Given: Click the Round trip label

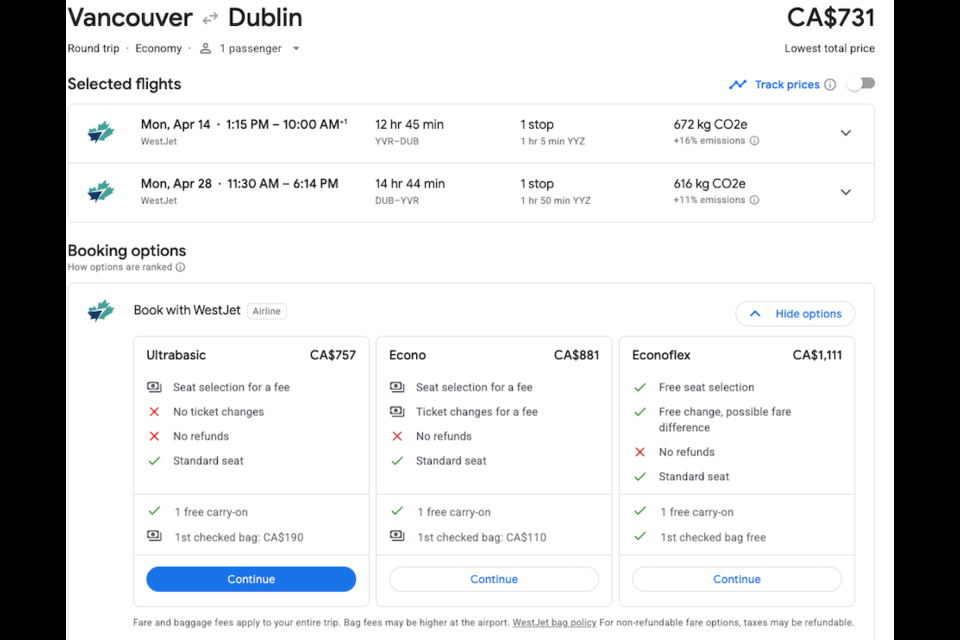Looking at the screenshot, I should (x=94, y=48).
